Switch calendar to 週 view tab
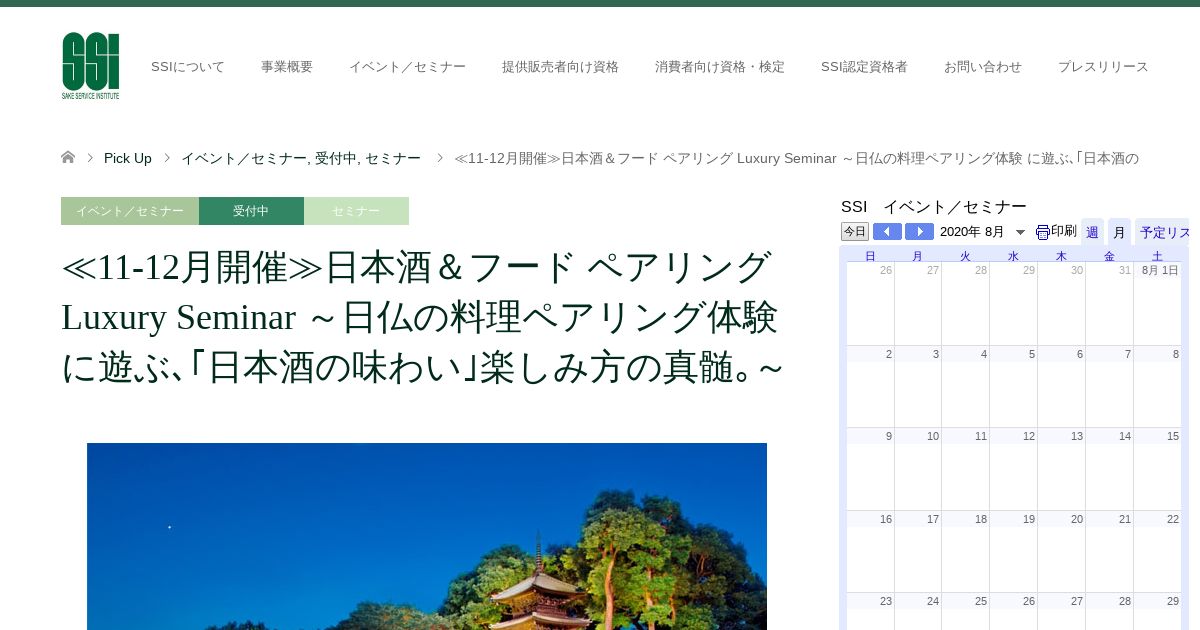The height and width of the screenshot is (630, 1200). coord(1092,232)
